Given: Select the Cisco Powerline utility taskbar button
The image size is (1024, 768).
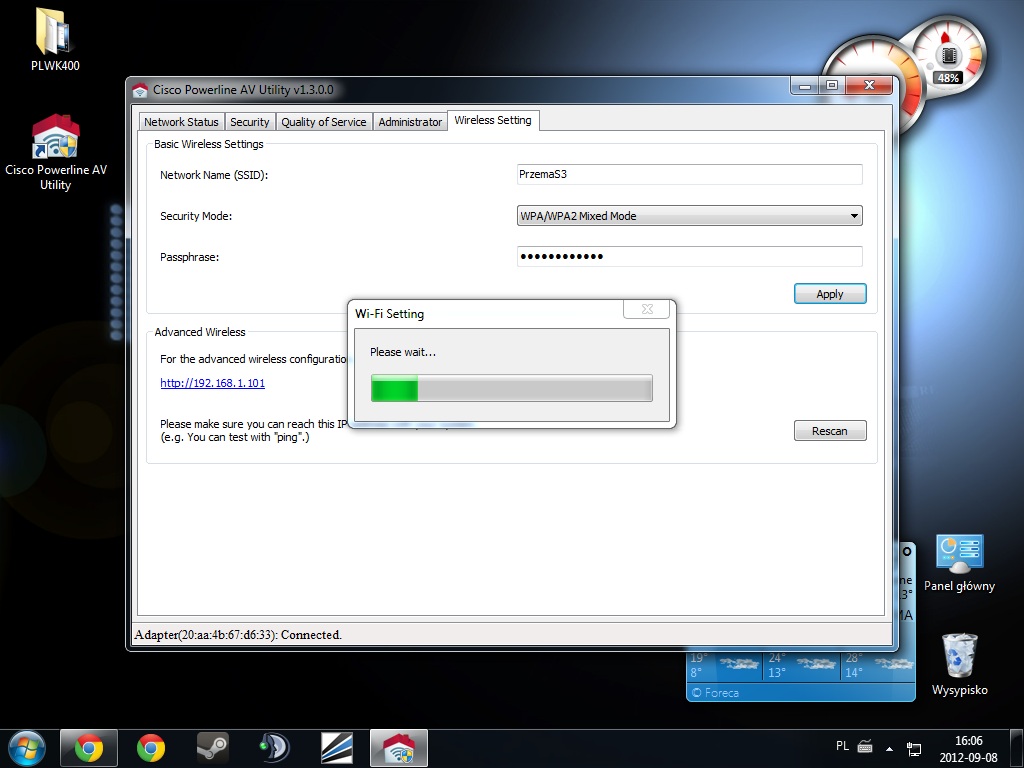Looking at the screenshot, I should tap(399, 748).
